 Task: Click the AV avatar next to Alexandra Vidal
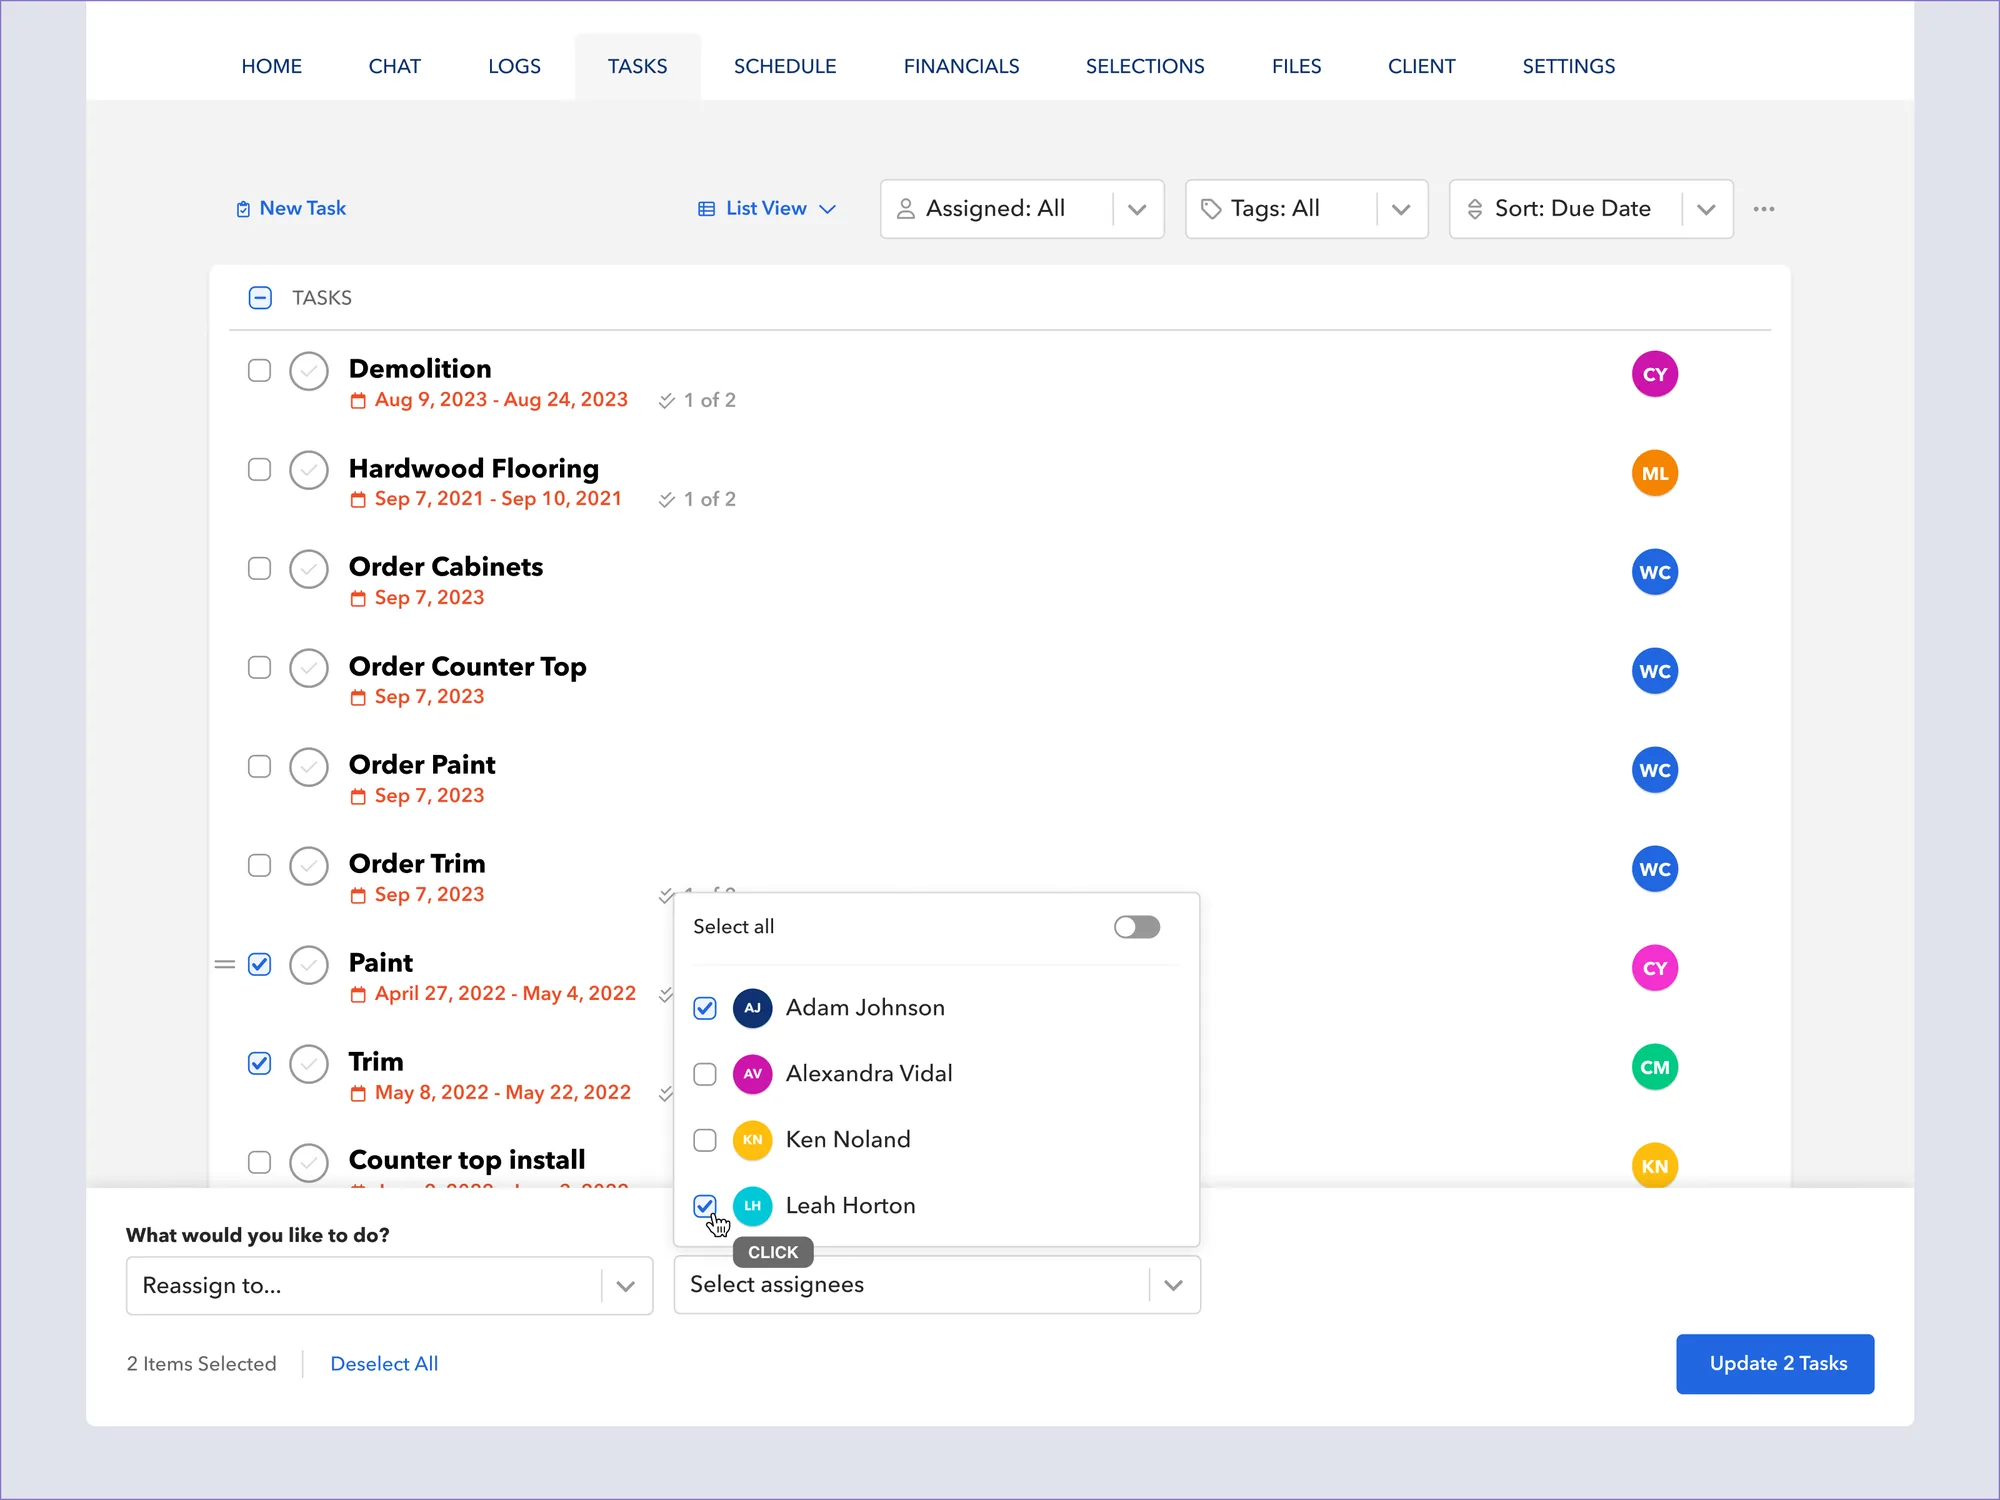tap(752, 1074)
